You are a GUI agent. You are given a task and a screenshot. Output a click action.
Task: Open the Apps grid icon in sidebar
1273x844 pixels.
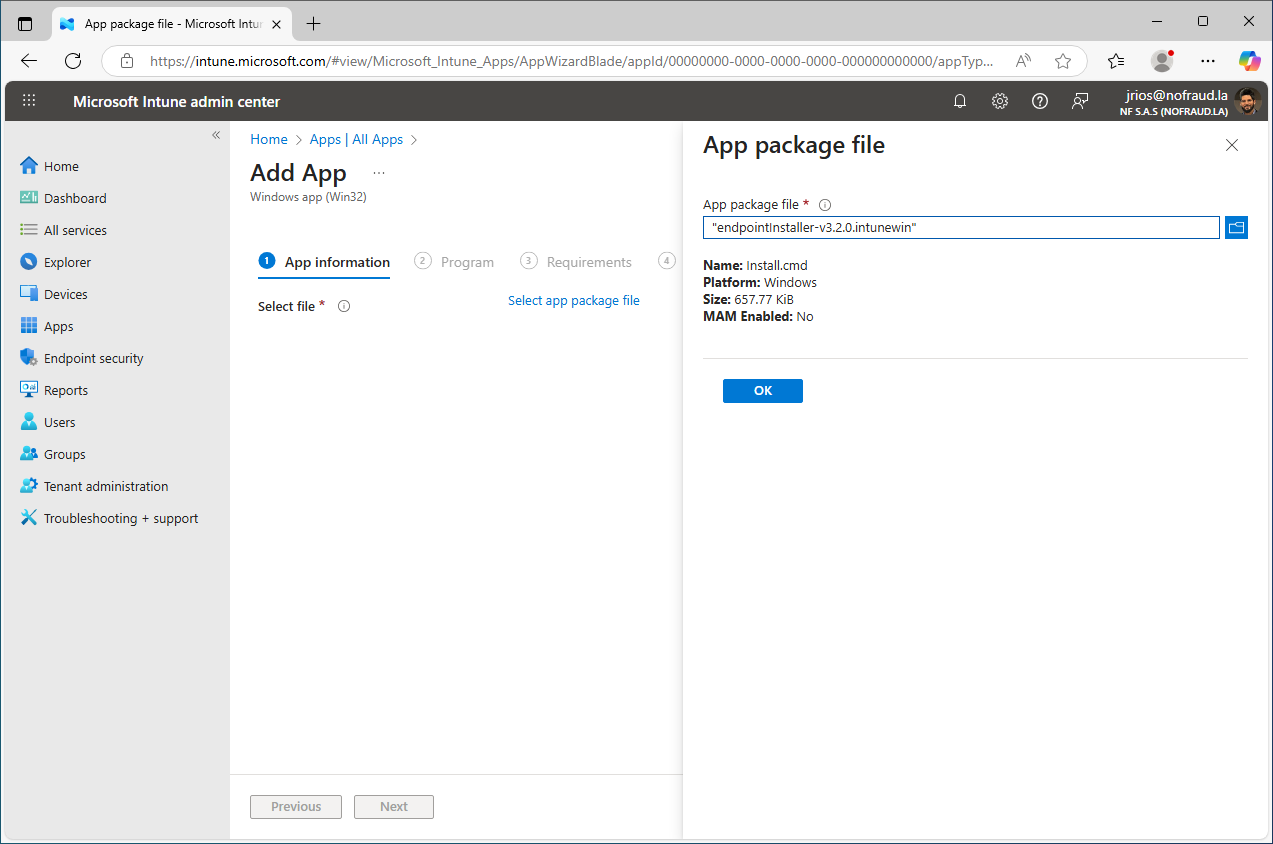(x=28, y=326)
